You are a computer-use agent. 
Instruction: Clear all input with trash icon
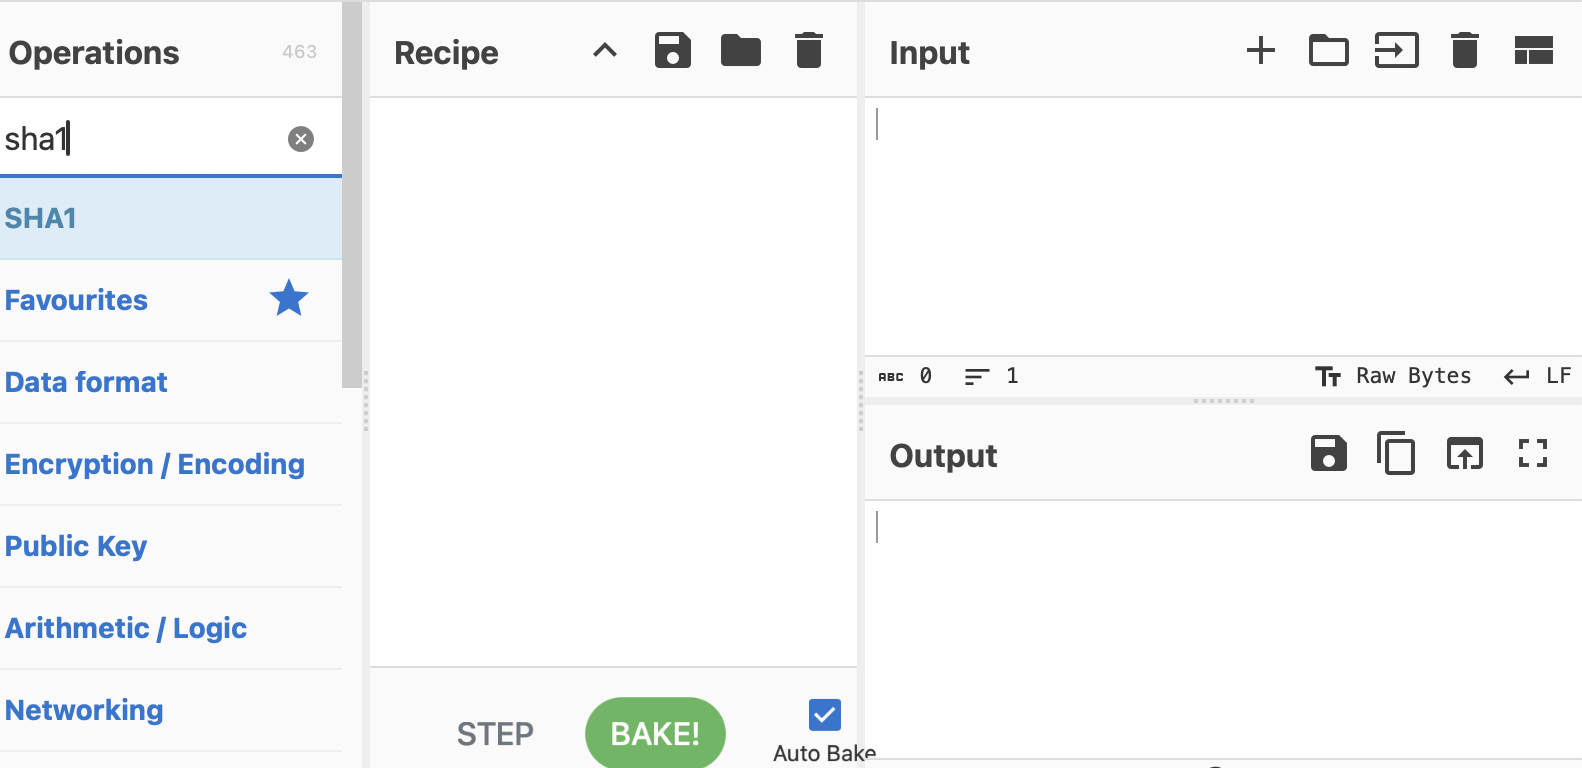click(1465, 50)
